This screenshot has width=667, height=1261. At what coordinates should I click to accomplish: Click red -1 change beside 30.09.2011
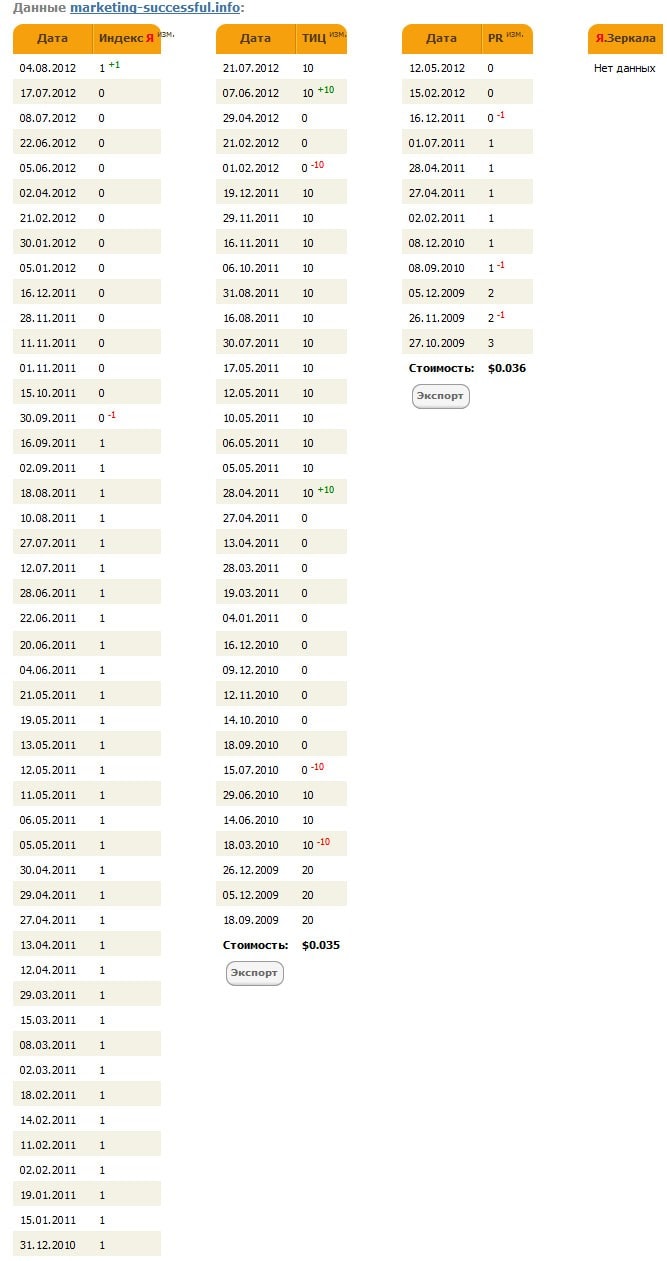click(111, 415)
